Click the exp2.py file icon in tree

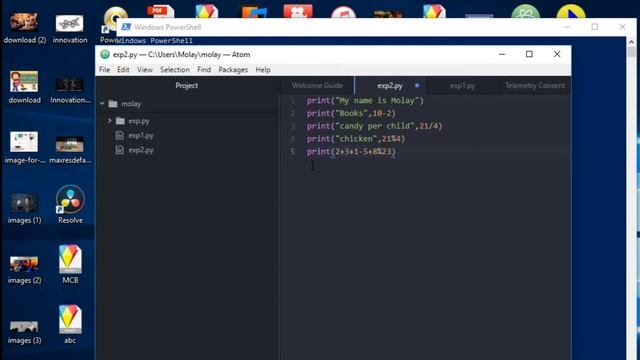click(x=119, y=150)
